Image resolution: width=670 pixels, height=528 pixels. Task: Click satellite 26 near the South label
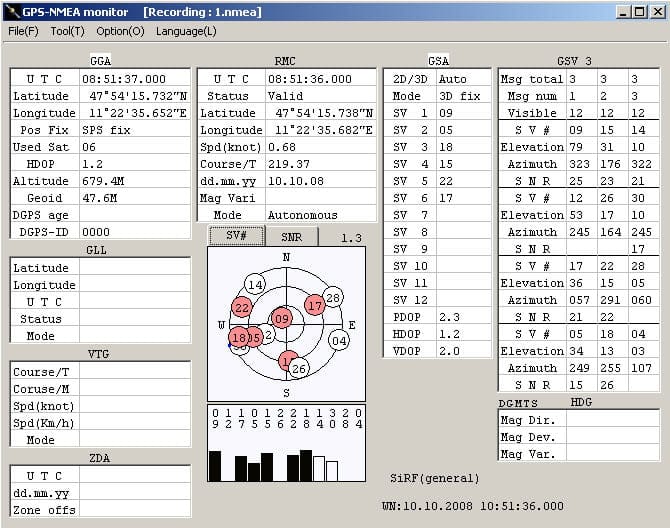pyautogui.click(x=299, y=370)
